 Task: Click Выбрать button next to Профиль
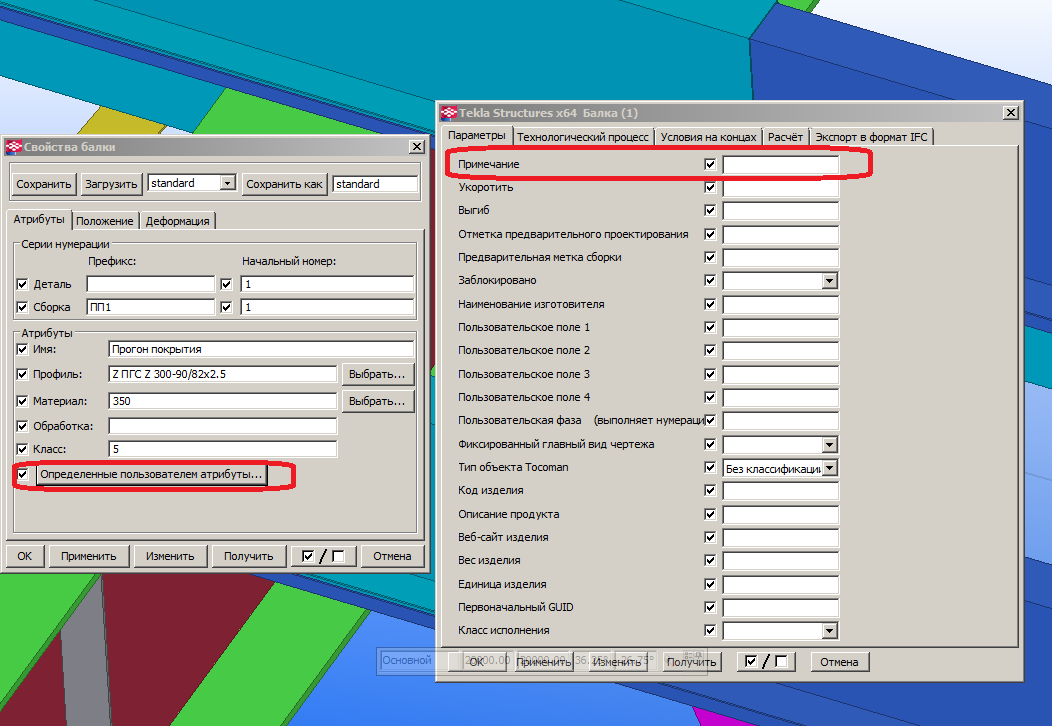click(x=378, y=374)
